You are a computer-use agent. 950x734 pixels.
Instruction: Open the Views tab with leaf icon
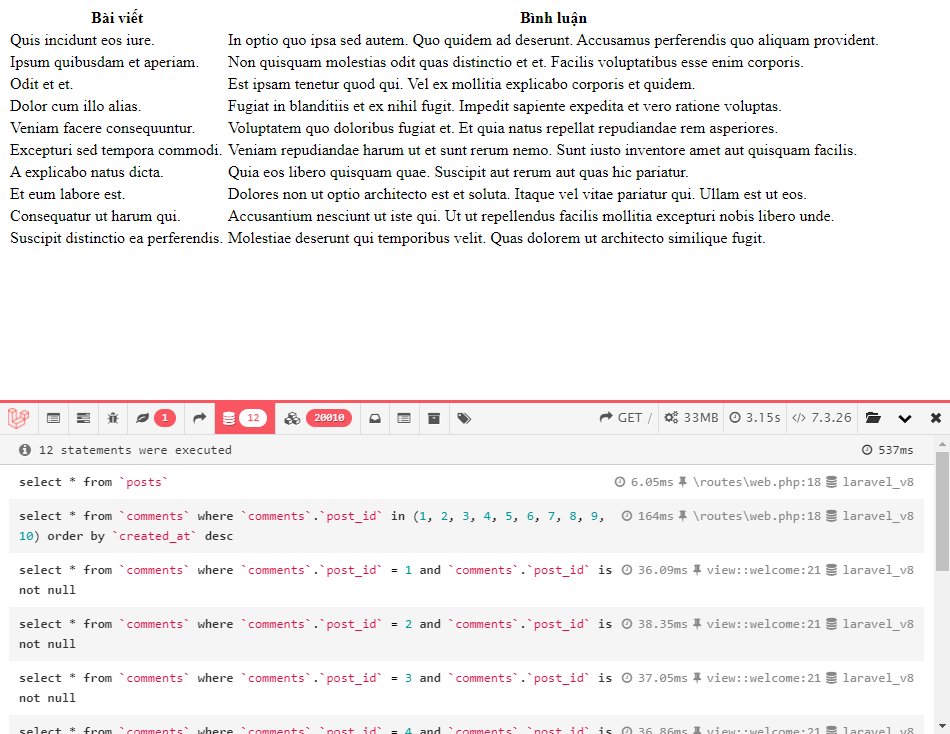point(156,418)
